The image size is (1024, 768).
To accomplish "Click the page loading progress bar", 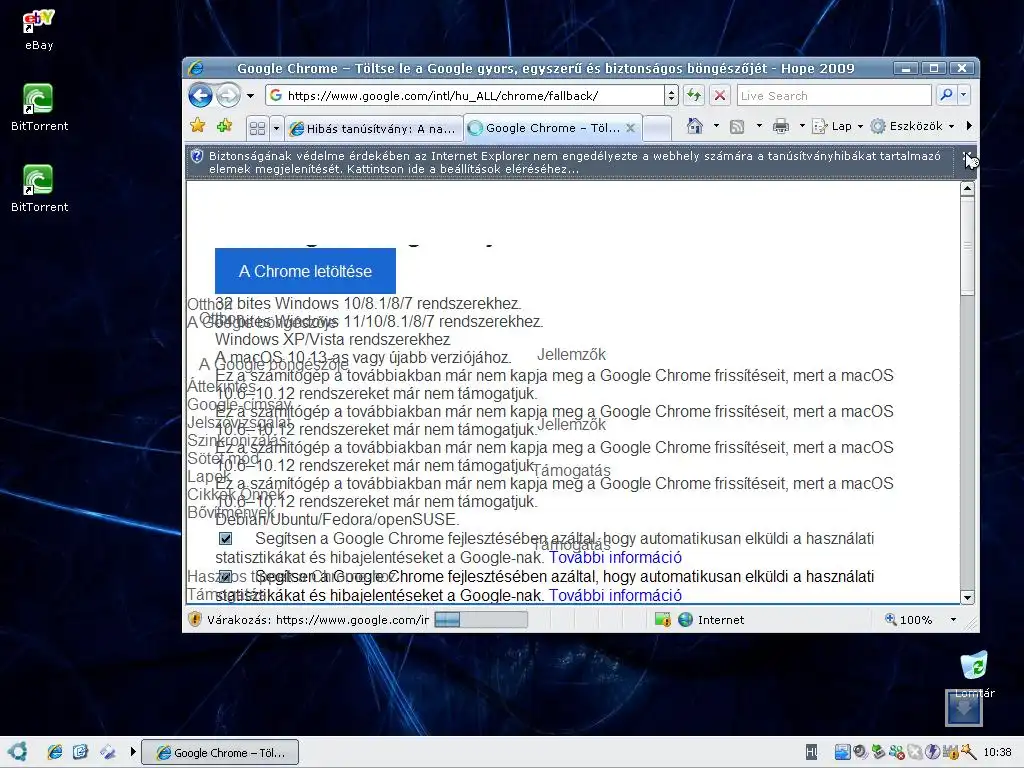I will (481, 620).
